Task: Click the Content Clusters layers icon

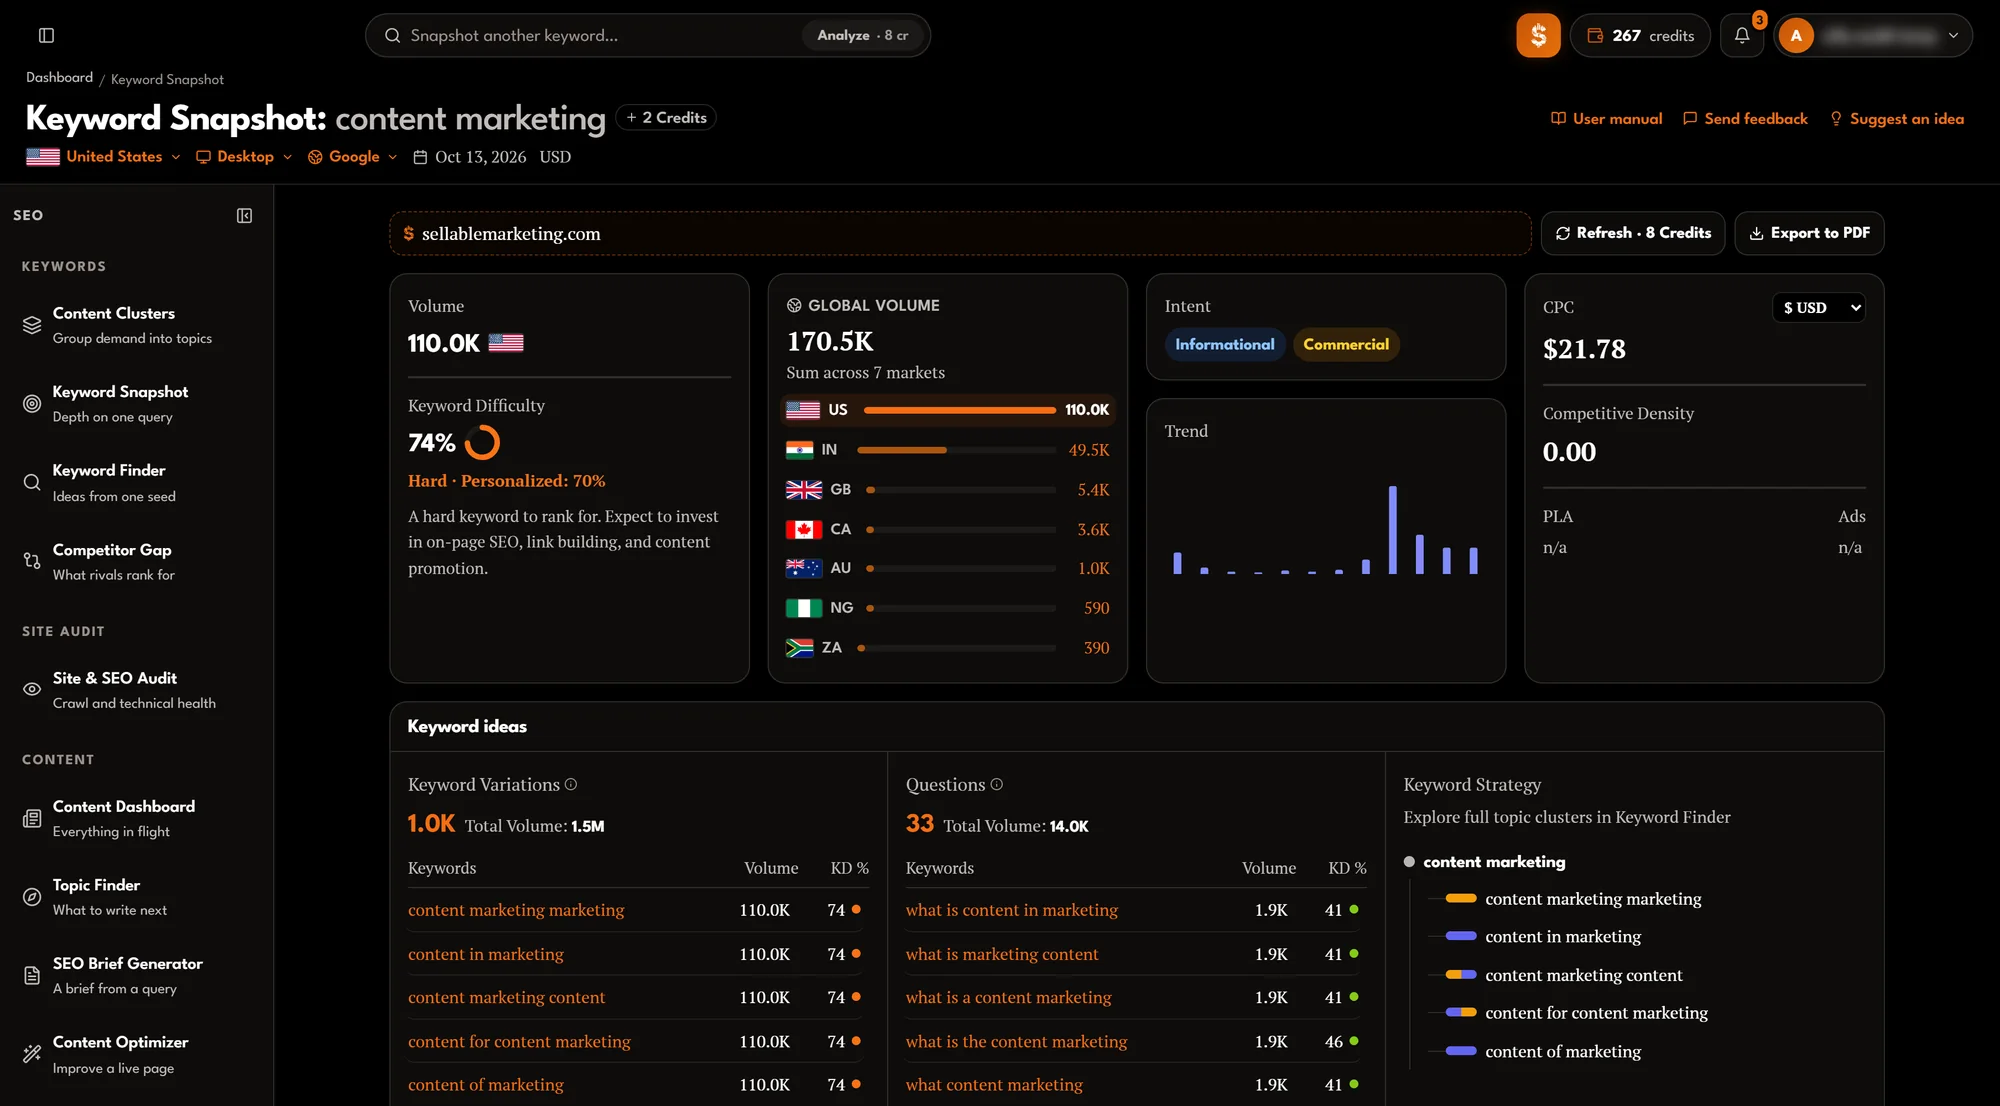Action: point(32,325)
